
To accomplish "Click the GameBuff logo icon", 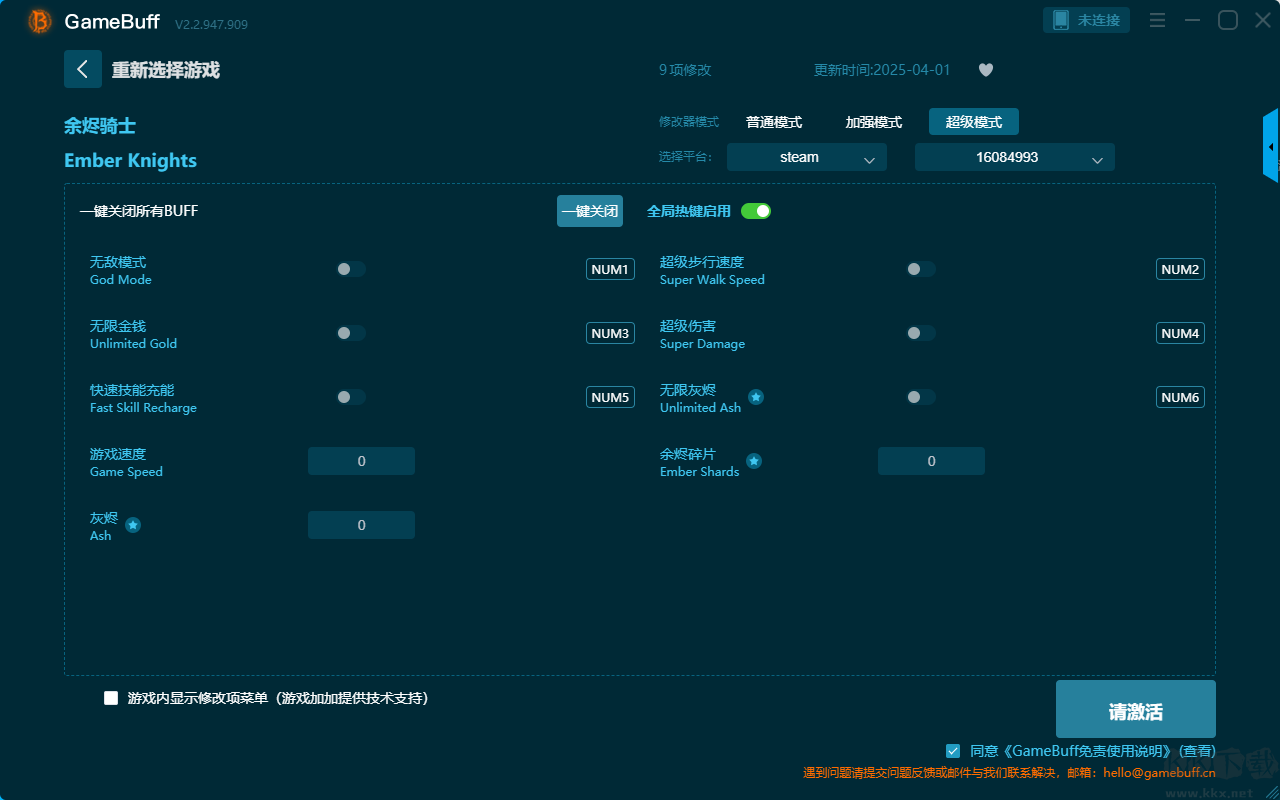I will click(x=39, y=21).
